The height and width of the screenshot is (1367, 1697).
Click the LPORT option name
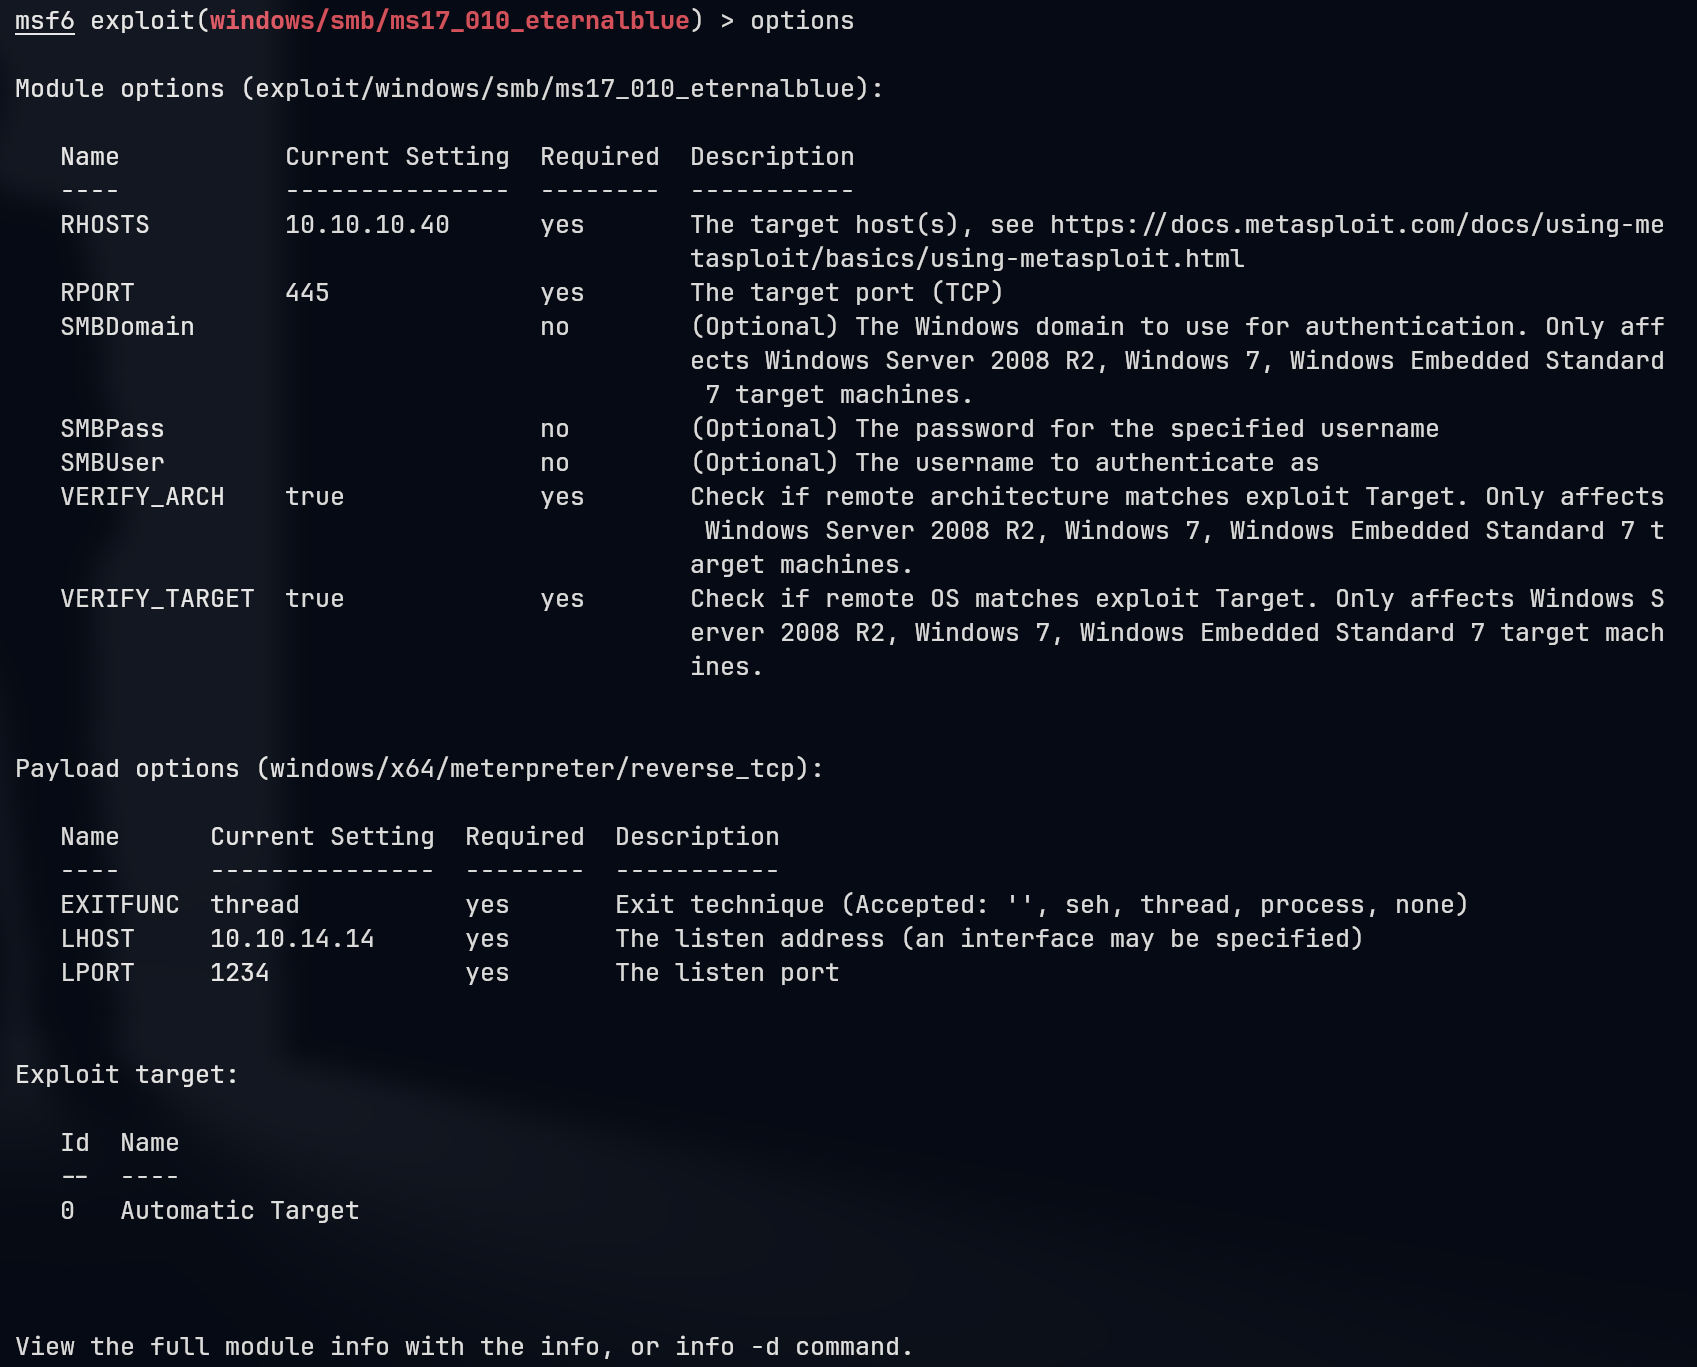pyautogui.click(x=97, y=973)
